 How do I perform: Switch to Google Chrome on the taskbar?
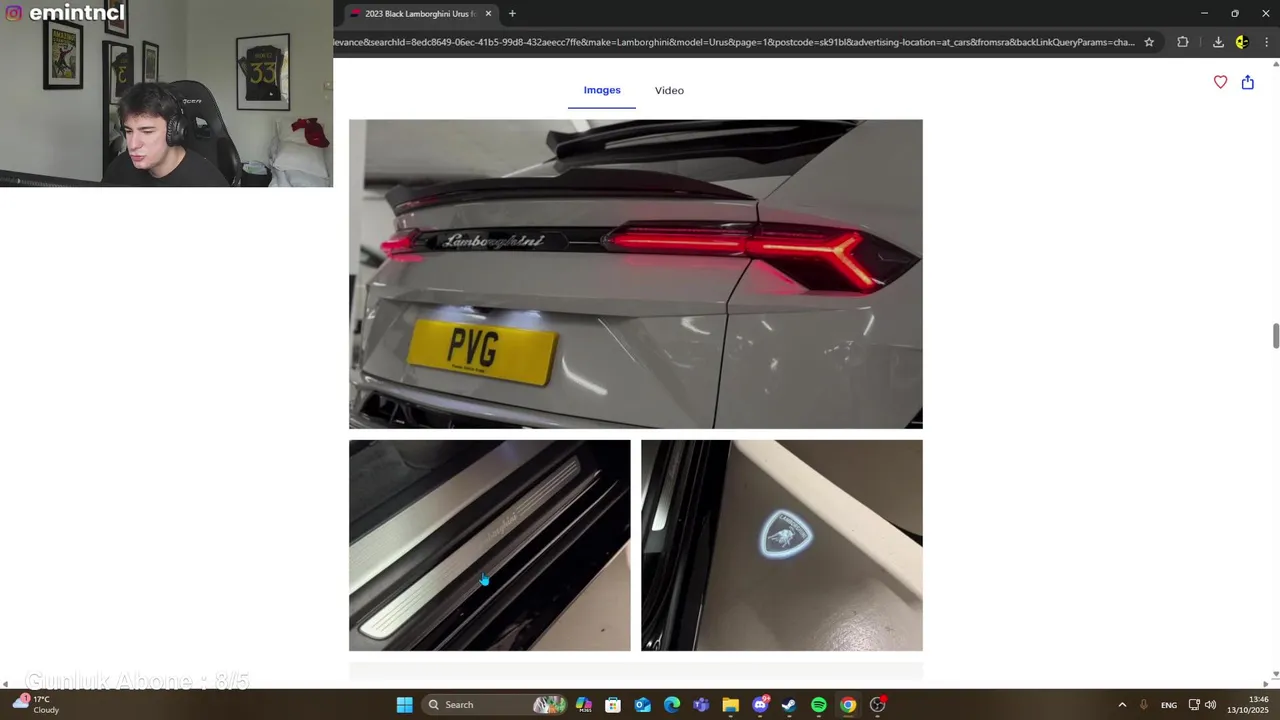click(848, 705)
